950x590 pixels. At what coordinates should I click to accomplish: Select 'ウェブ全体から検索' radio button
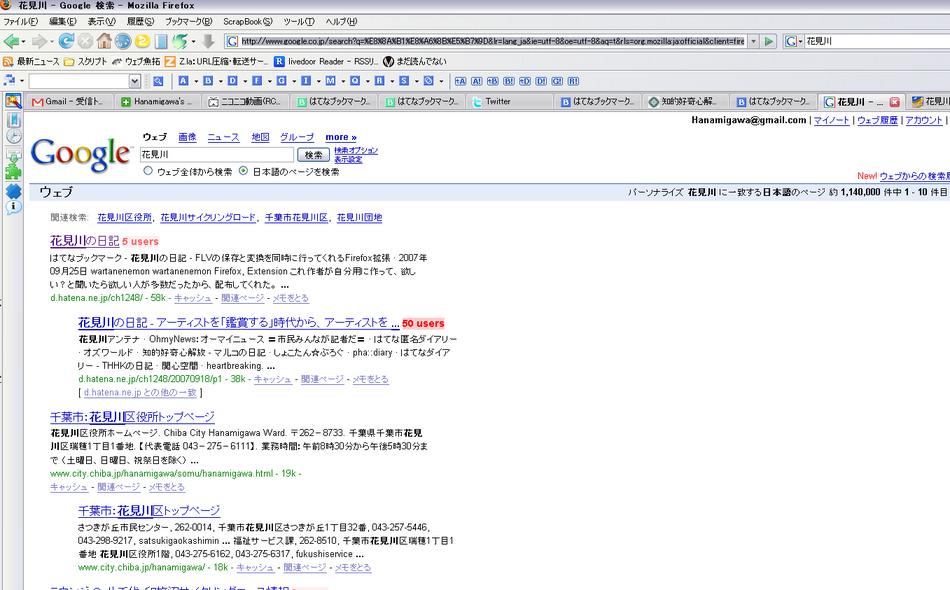148,171
